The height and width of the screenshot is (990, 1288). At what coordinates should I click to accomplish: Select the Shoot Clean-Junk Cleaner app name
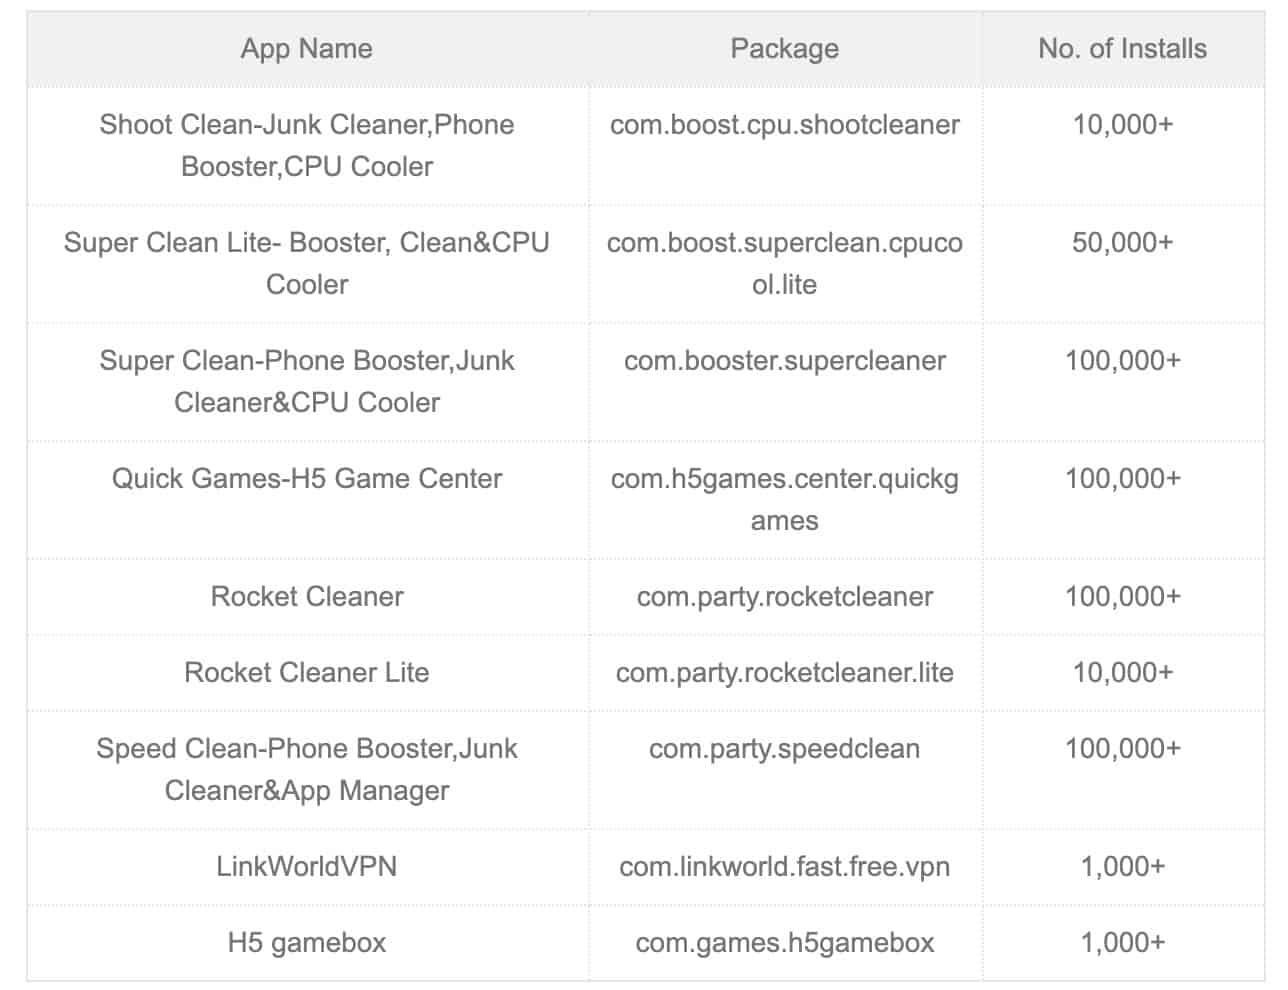(x=306, y=145)
